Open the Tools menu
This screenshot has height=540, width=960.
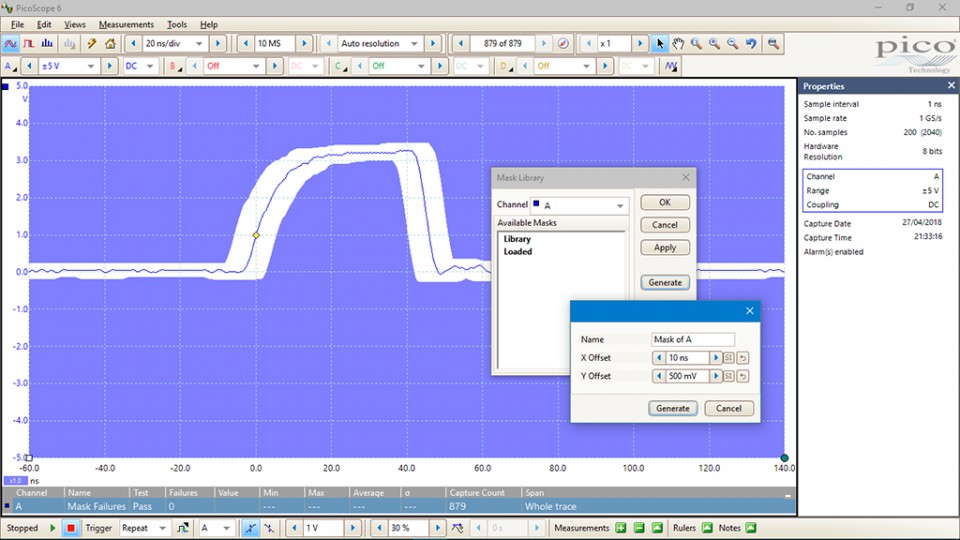point(177,24)
